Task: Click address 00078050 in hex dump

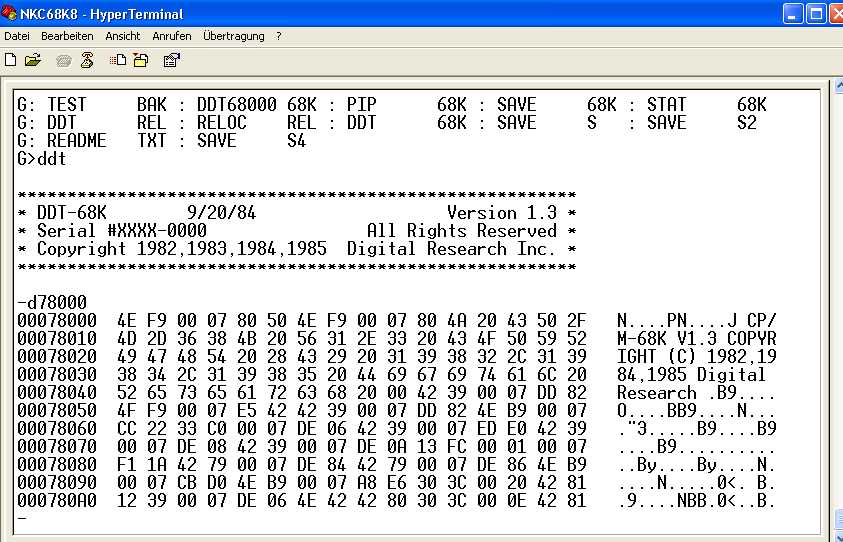Action: (57, 411)
